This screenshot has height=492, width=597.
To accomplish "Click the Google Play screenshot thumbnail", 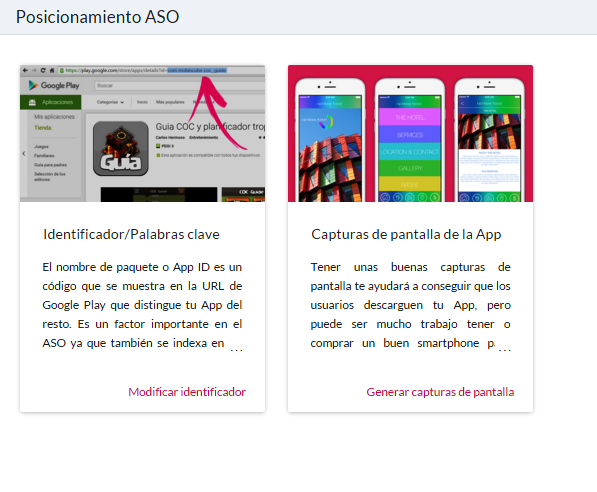I will (142, 133).
